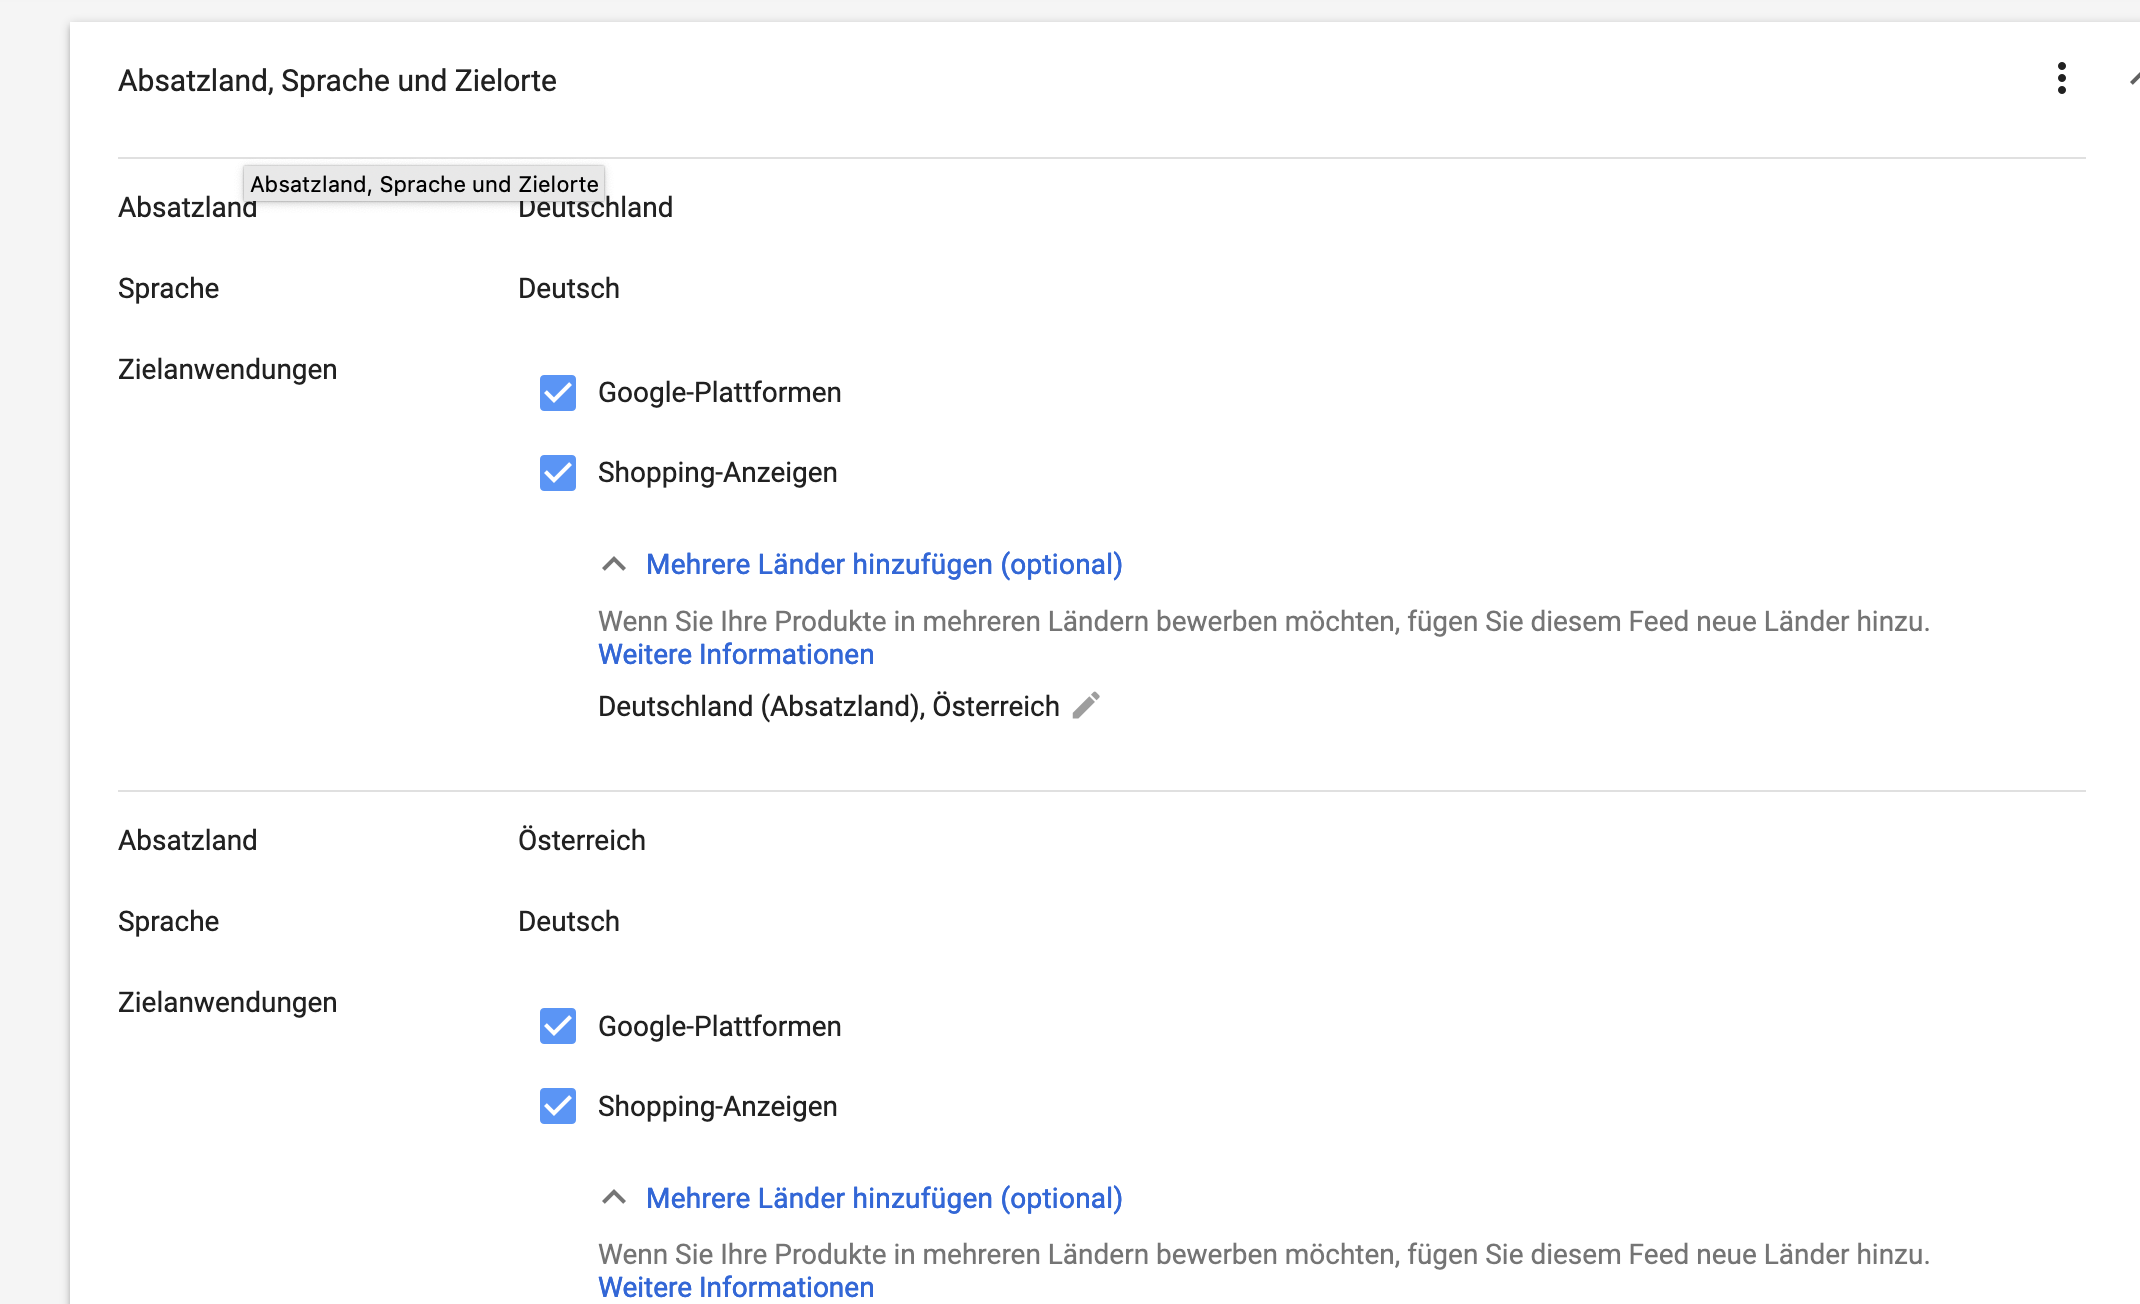Collapse the Österreich section's Mehrere Länder chevron
Image resolution: width=2140 pixels, height=1304 pixels.
(614, 1198)
